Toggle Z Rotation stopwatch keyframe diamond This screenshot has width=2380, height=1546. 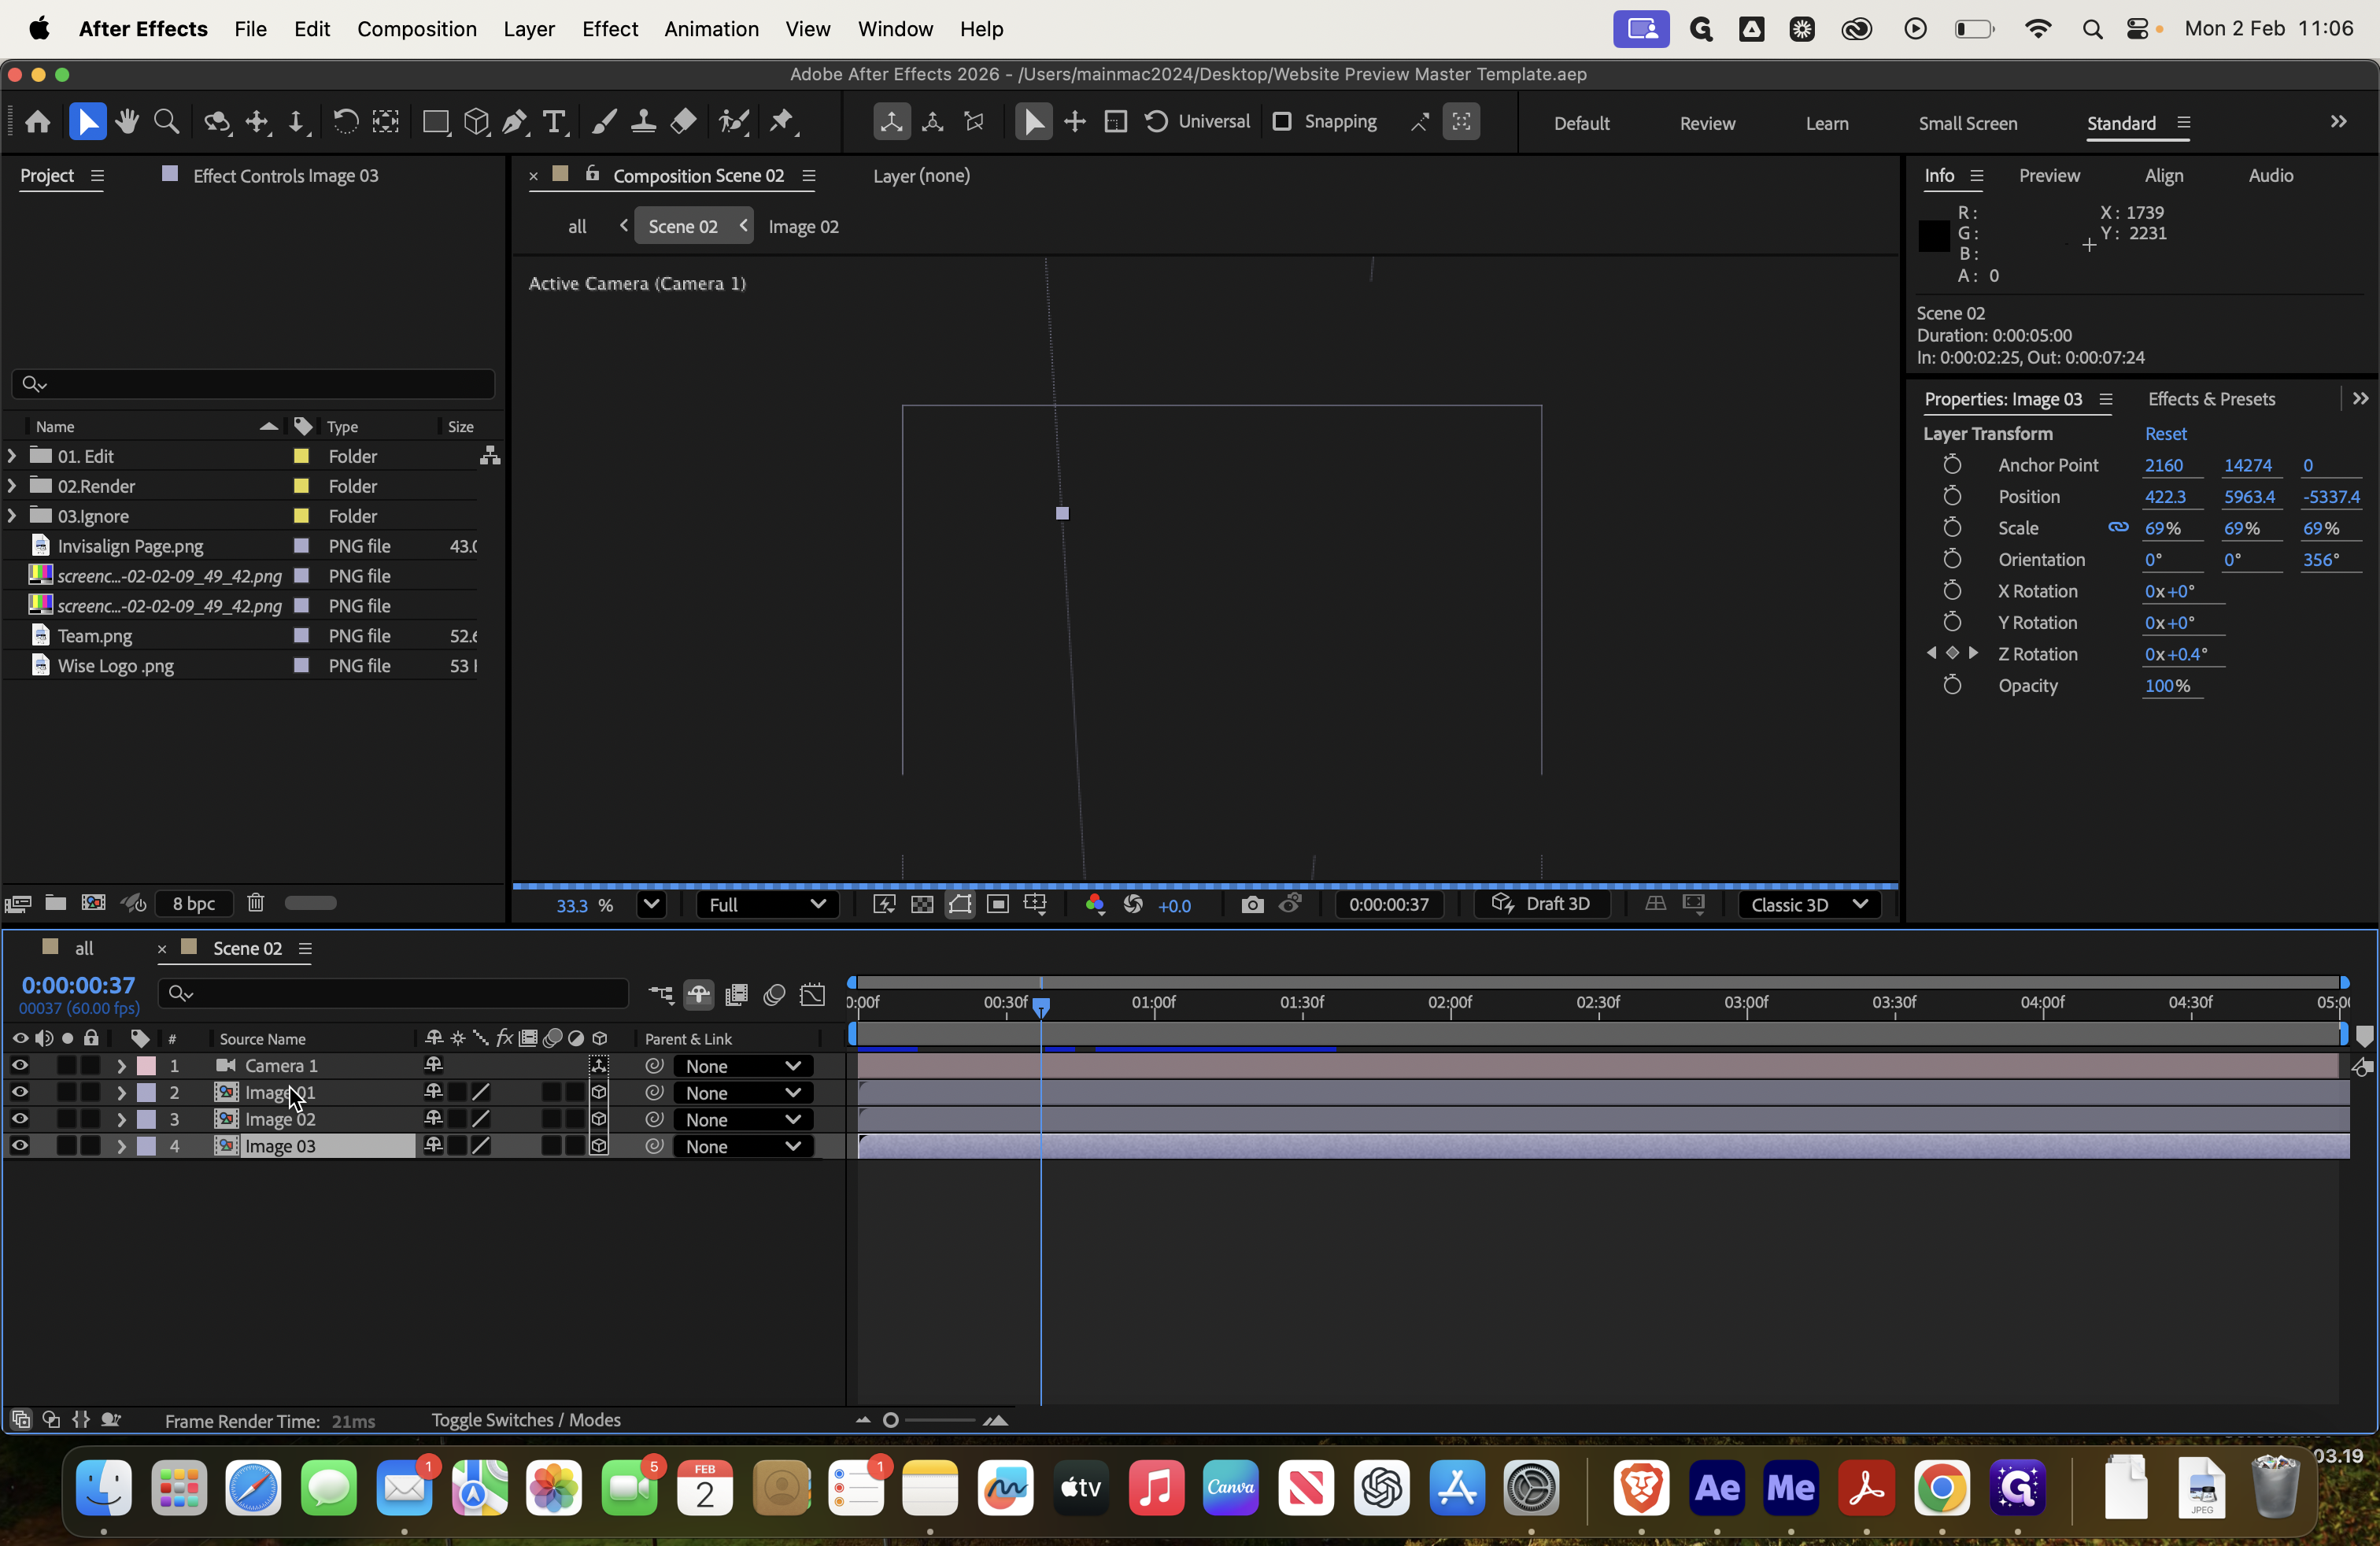(x=1952, y=653)
